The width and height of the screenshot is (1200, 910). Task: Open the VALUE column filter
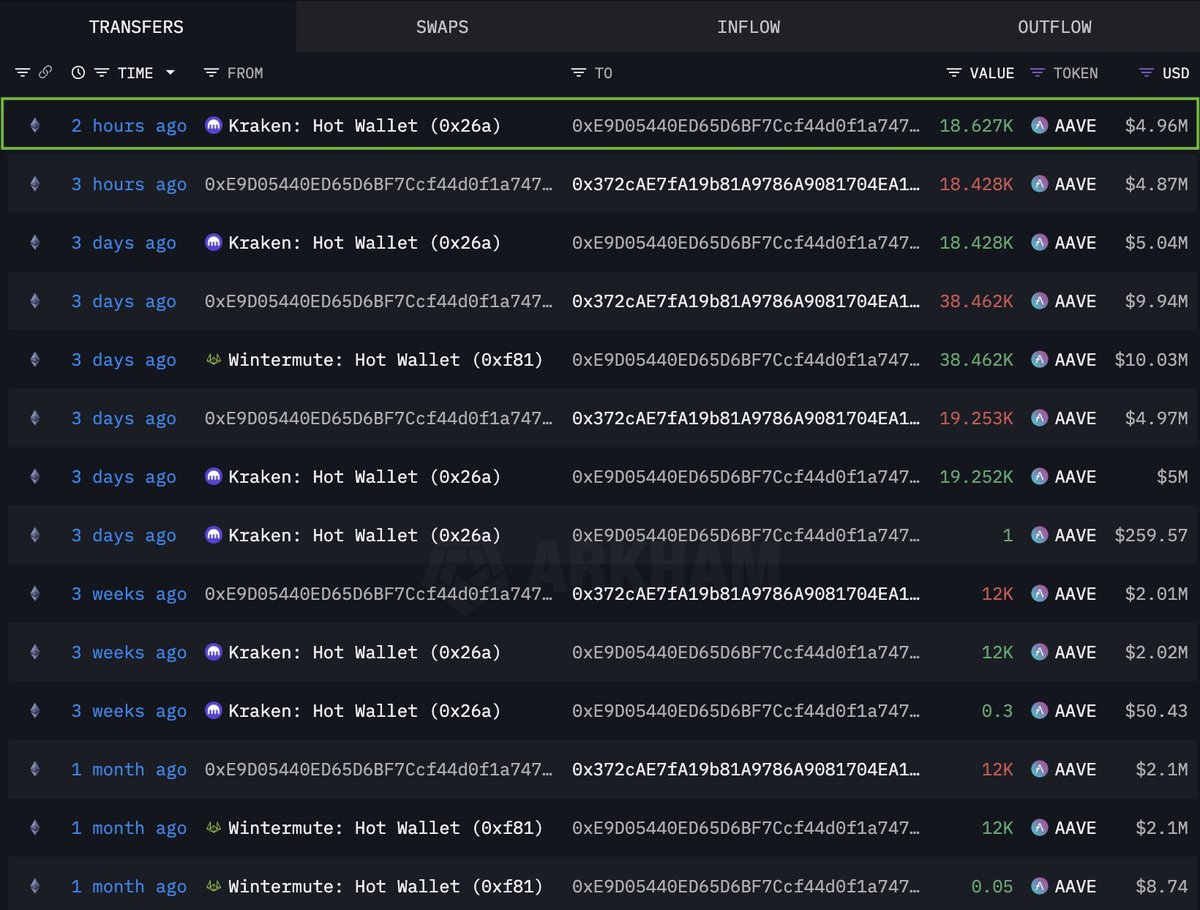(x=954, y=73)
